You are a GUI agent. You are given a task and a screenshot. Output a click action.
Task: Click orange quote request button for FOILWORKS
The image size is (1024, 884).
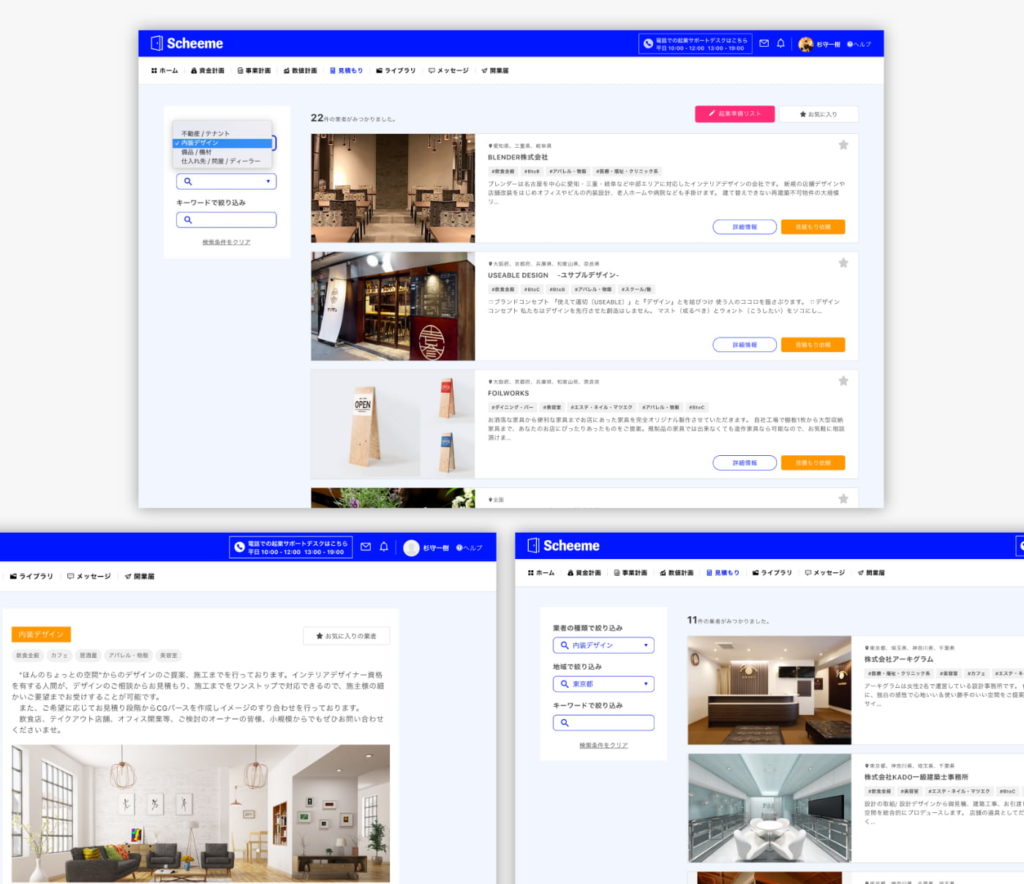click(813, 463)
